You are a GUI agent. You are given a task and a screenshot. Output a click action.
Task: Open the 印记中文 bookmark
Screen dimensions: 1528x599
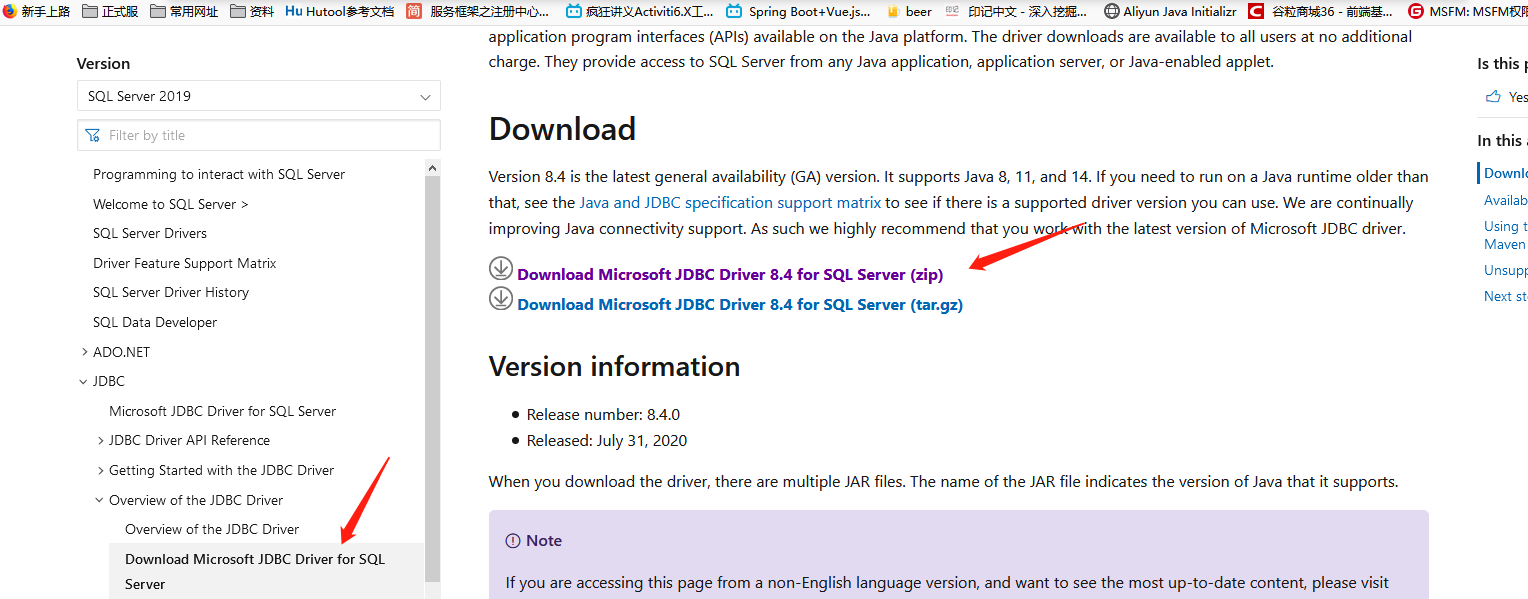(1014, 12)
